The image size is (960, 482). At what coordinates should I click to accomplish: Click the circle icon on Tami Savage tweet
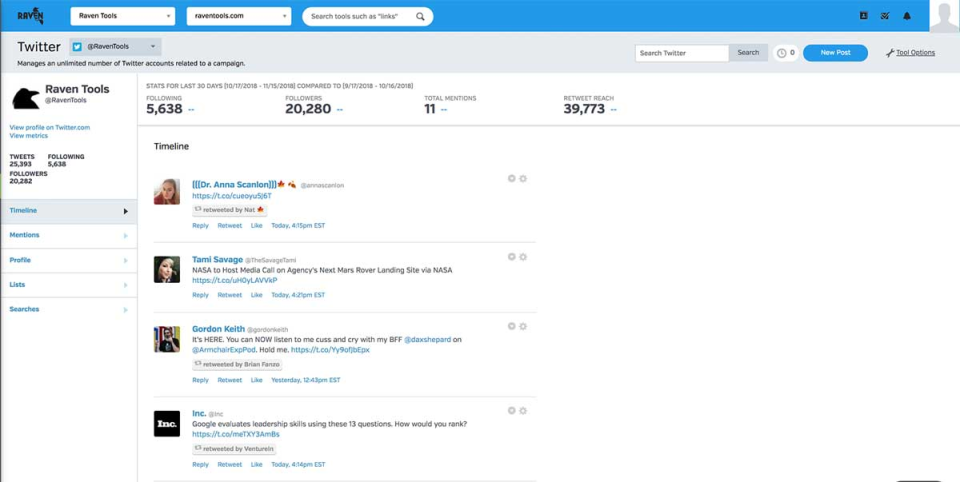pos(511,257)
